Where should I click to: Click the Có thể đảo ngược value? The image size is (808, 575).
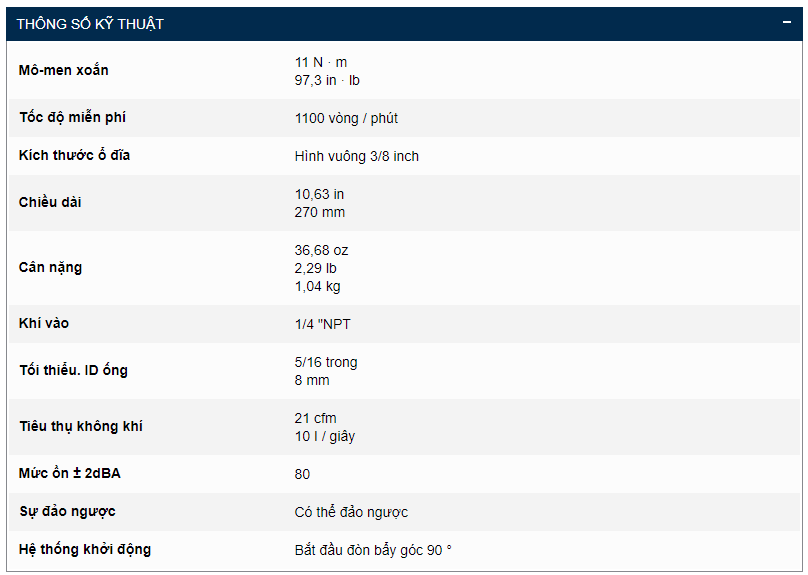(x=351, y=512)
